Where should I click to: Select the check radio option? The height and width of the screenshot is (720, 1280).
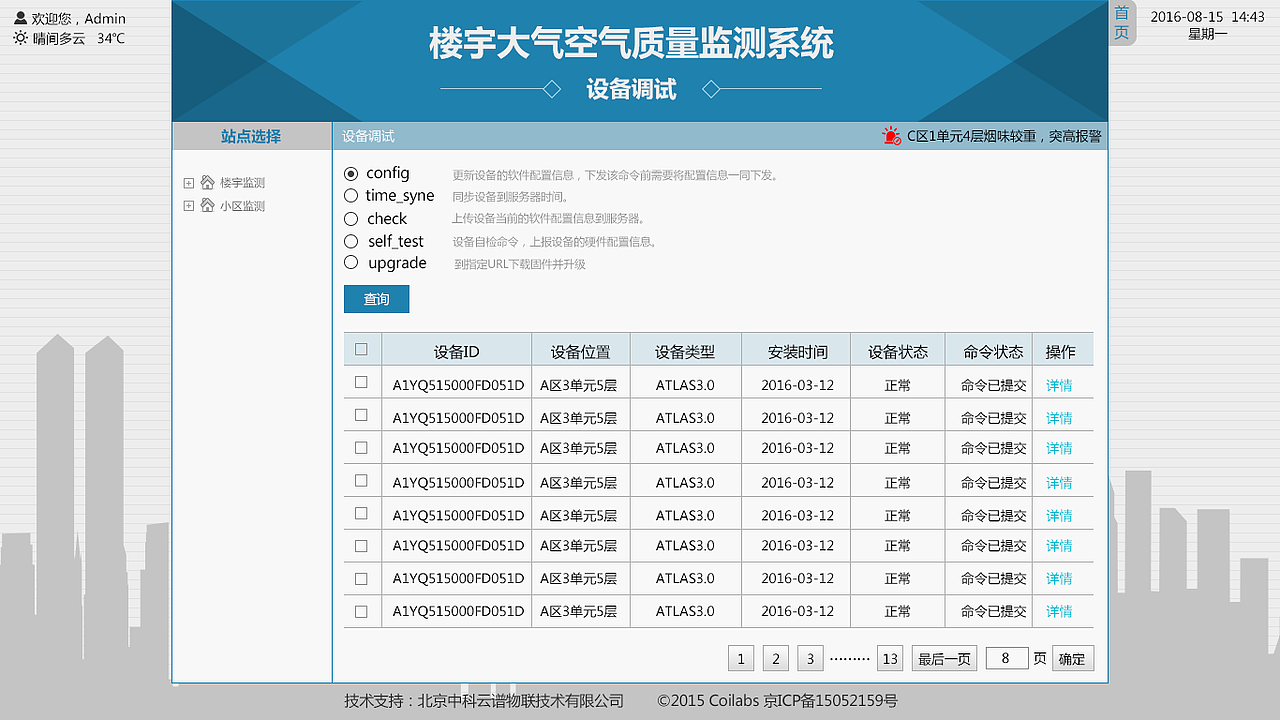[x=351, y=218]
